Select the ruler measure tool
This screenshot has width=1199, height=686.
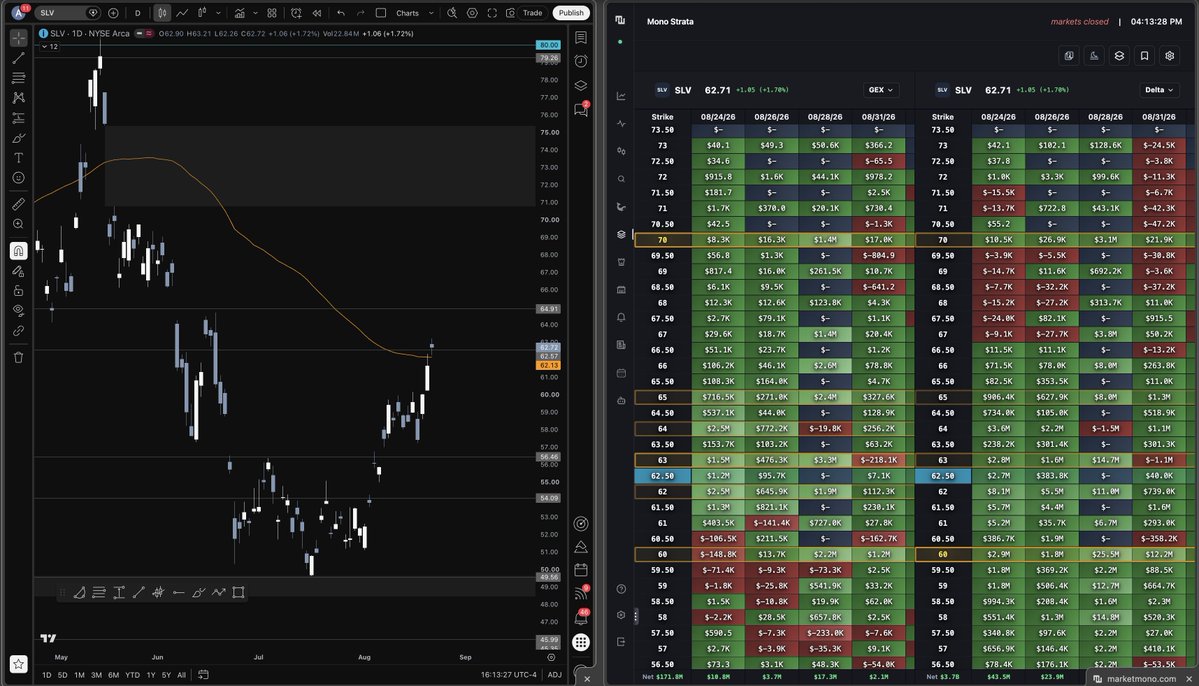point(18,204)
